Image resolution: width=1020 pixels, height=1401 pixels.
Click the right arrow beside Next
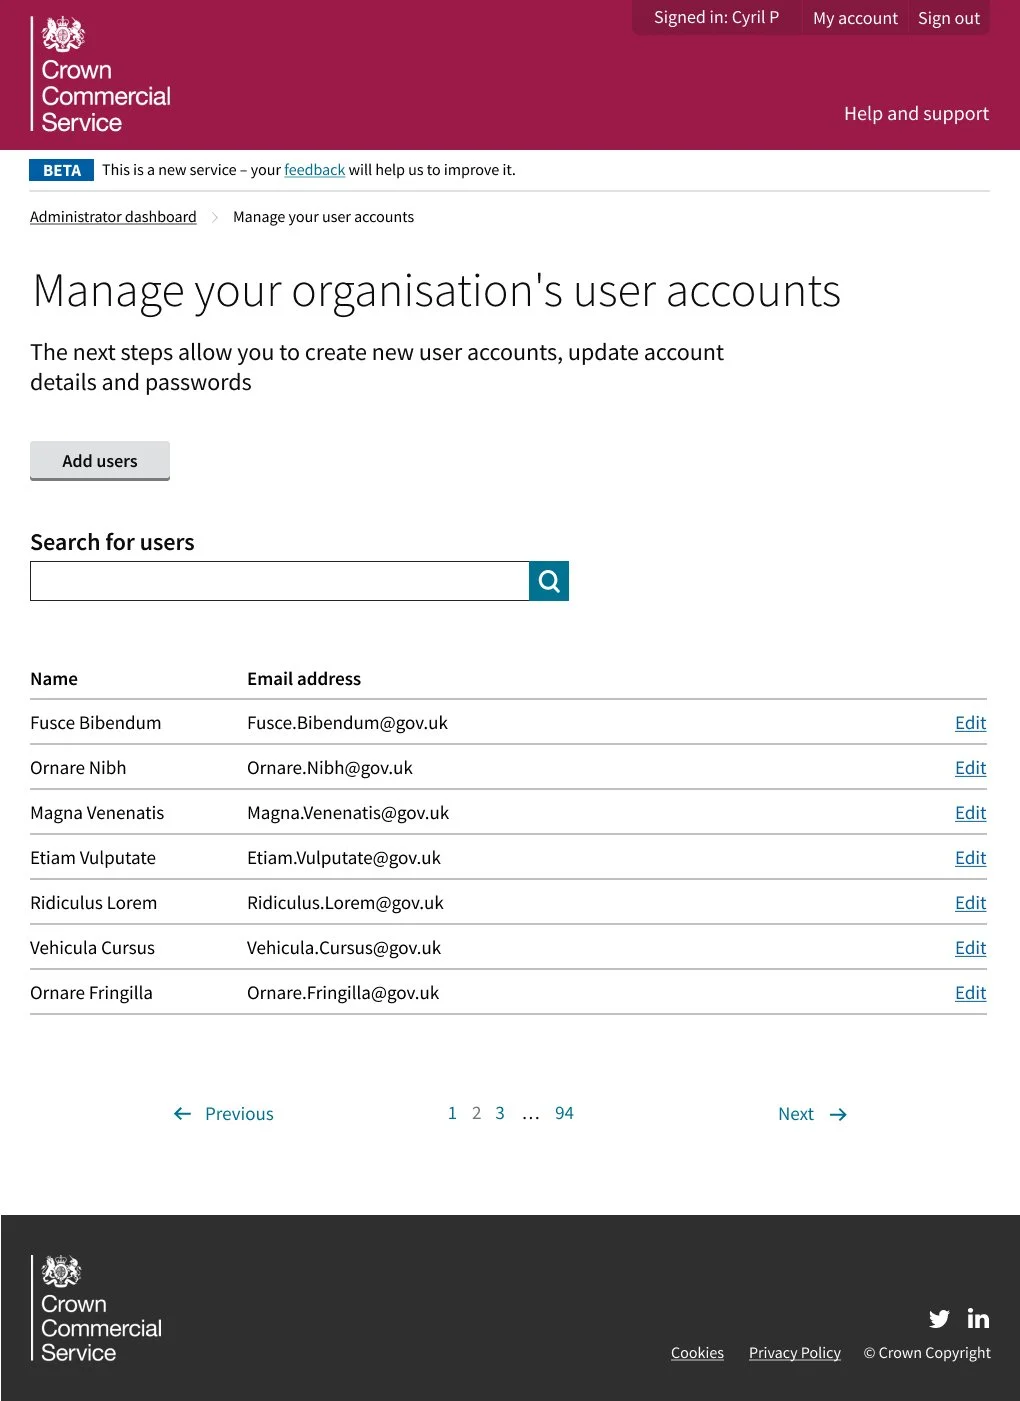[838, 1113]
